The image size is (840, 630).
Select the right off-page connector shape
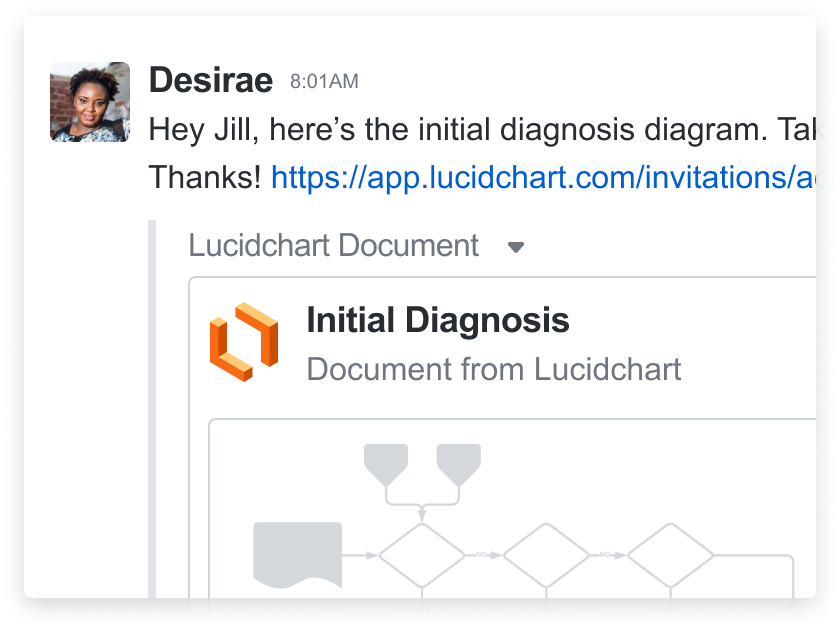459,465
